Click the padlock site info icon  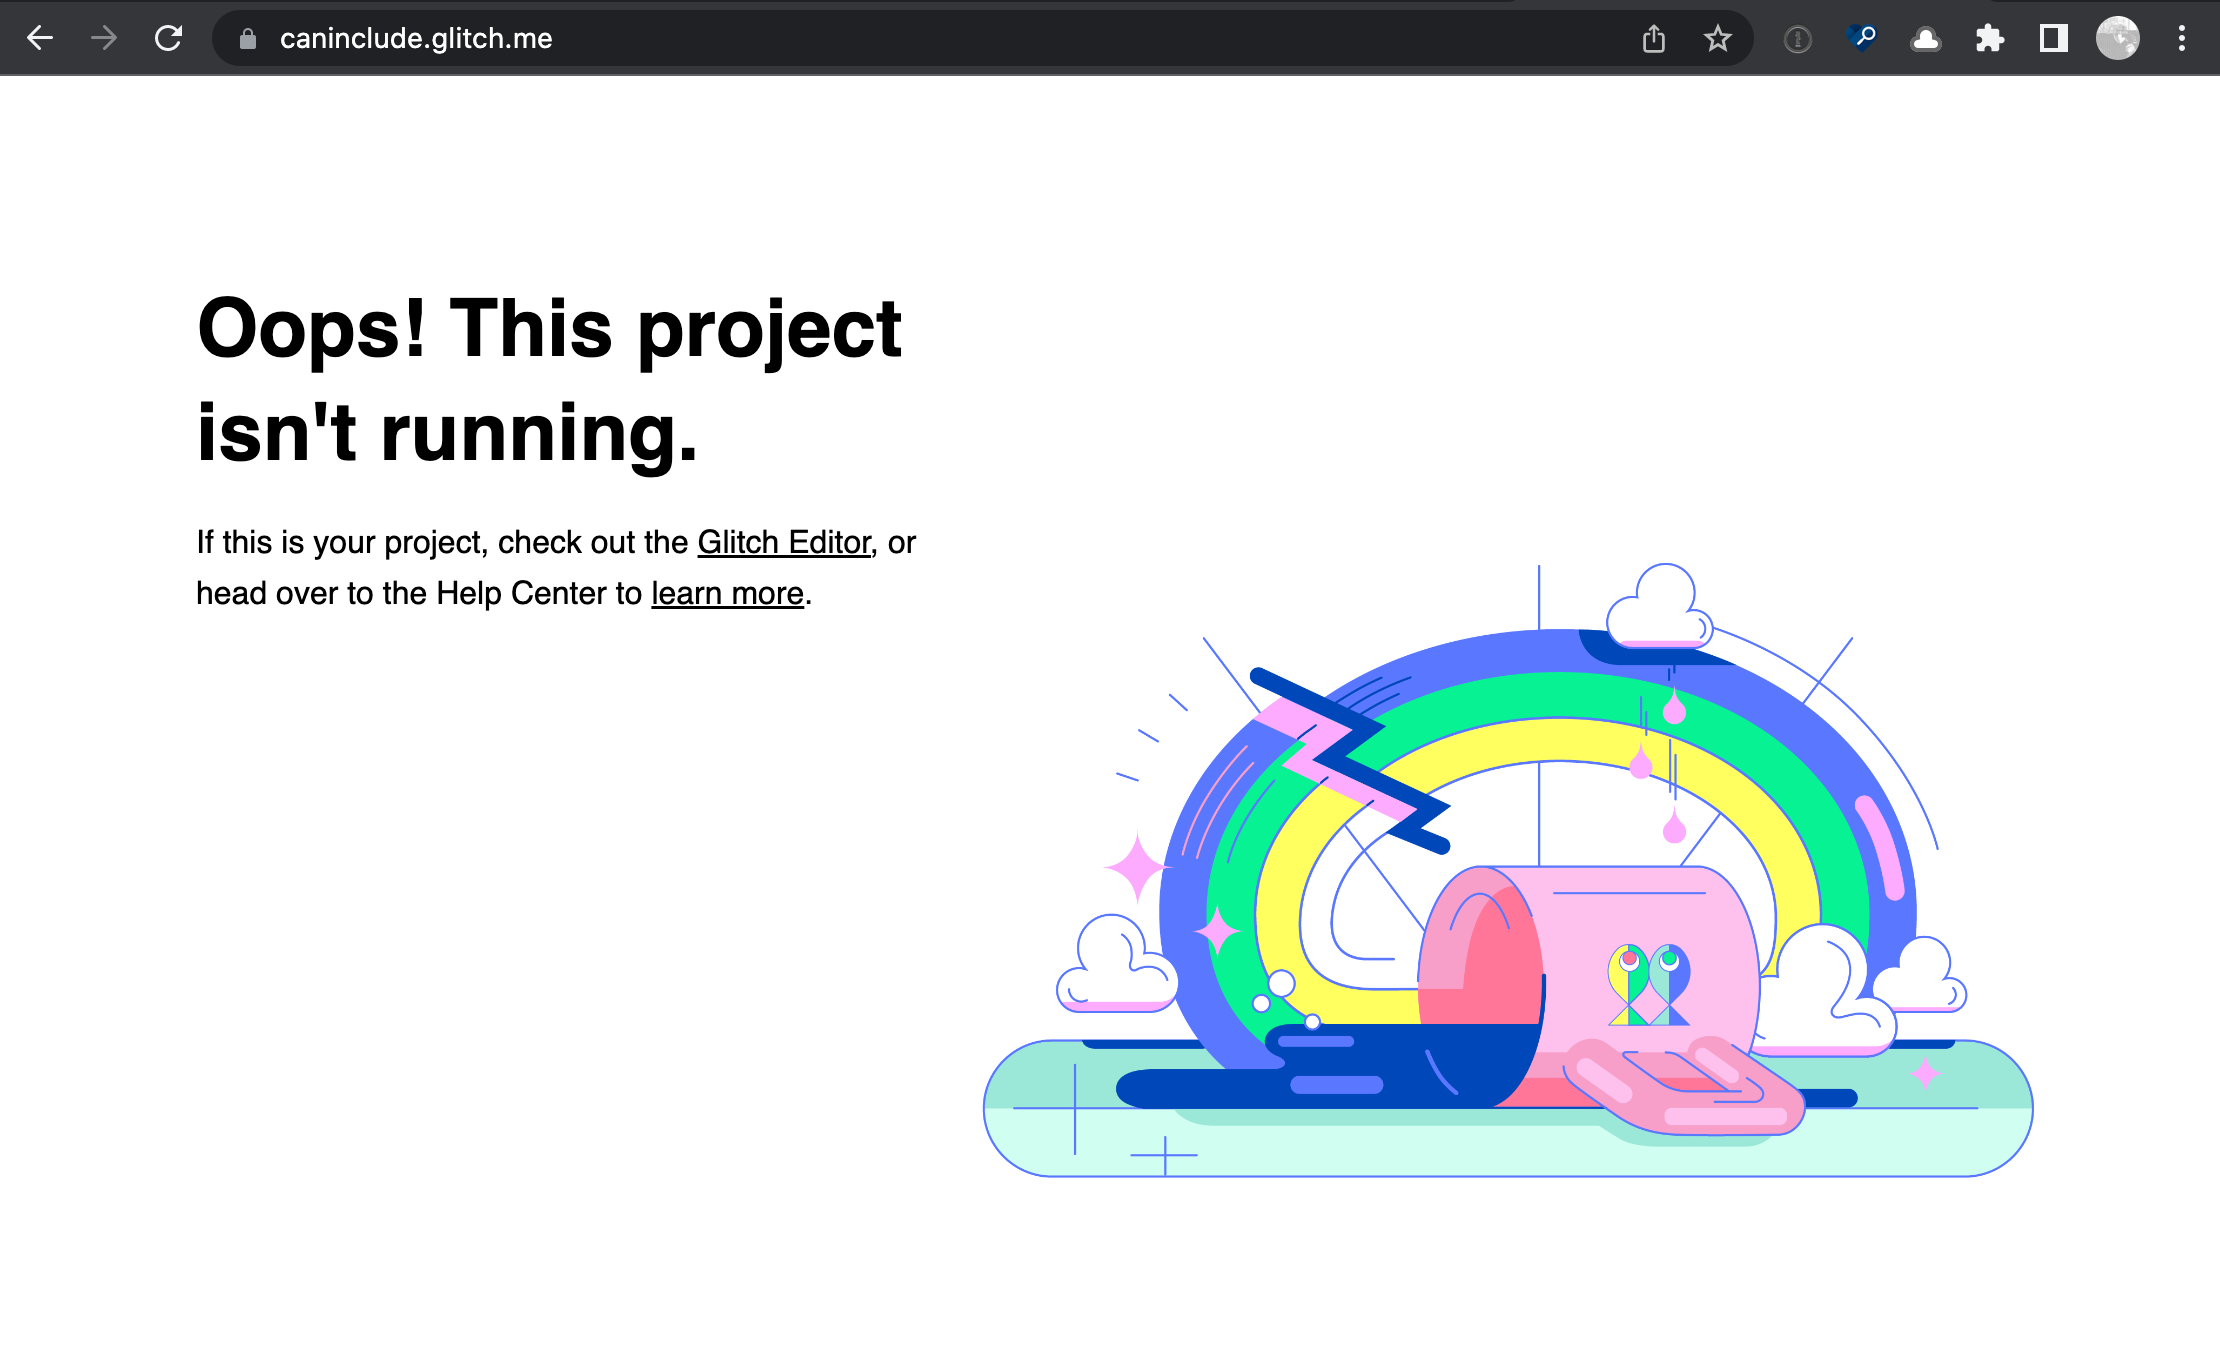coord(248,39)
